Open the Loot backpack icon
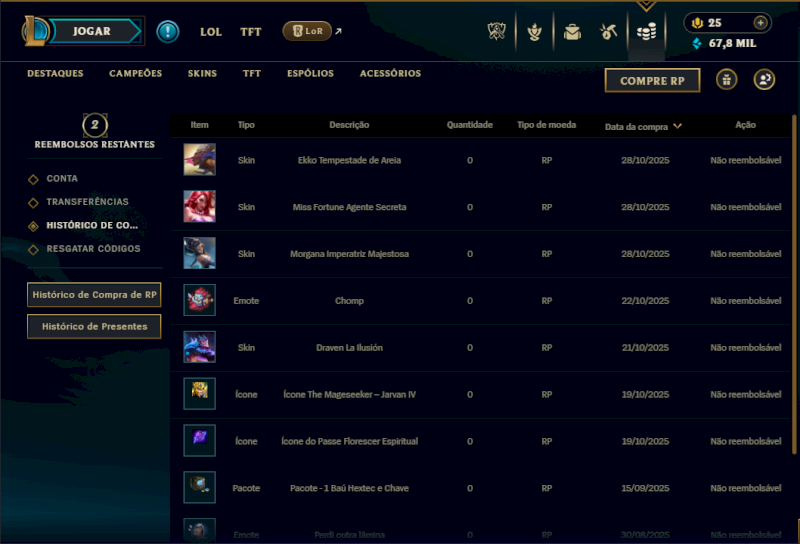This screenshot has height=544, width=800. 572,32
